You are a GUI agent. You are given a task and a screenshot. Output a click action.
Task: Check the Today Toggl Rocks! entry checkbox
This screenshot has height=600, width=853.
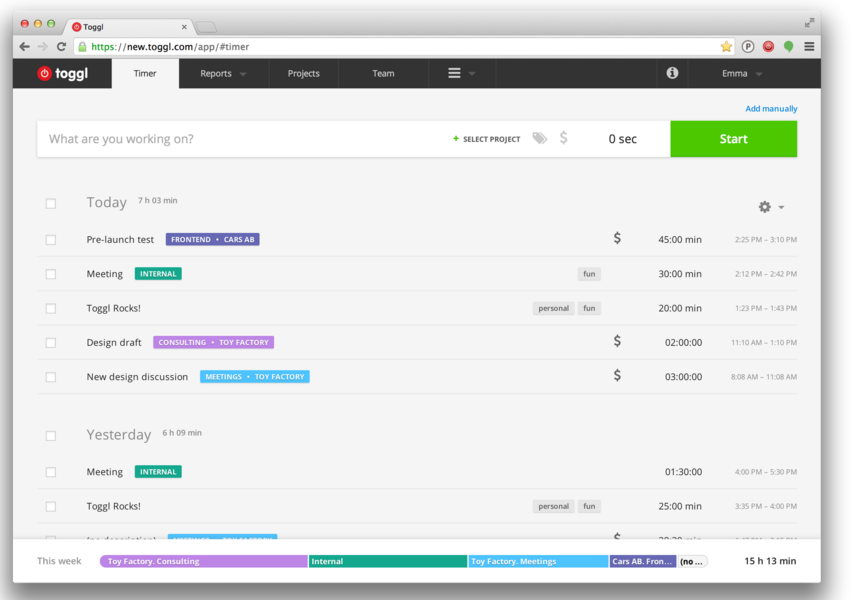point(51,308)
